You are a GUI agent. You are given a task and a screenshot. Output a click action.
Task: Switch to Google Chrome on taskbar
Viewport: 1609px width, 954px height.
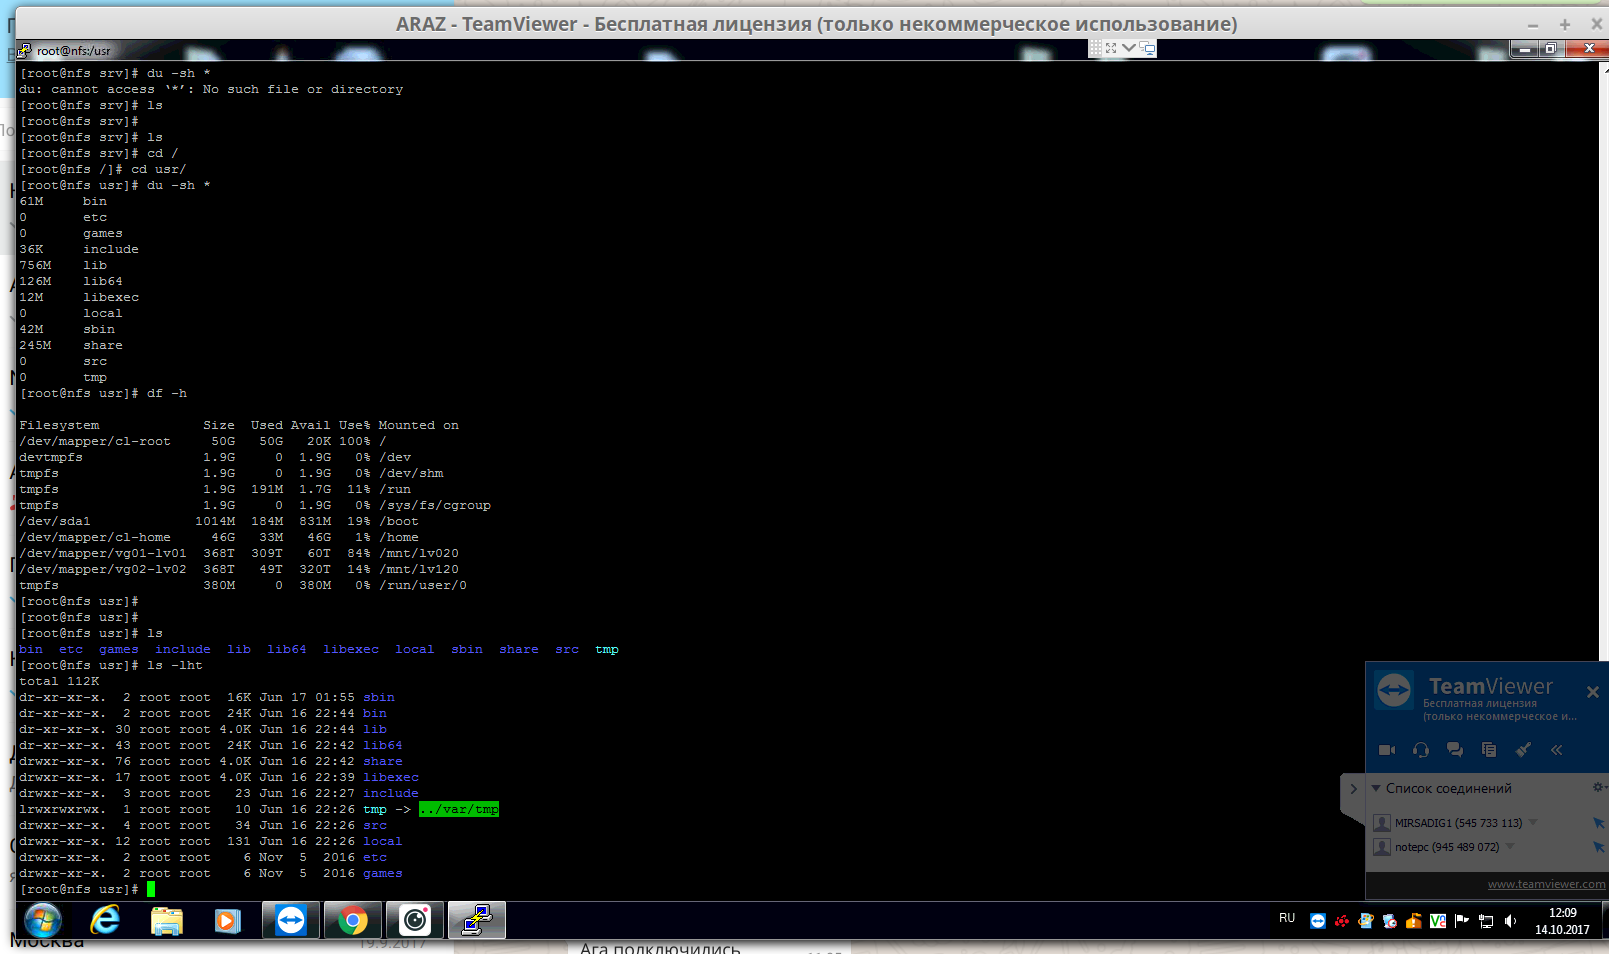(x=352, y=920)
